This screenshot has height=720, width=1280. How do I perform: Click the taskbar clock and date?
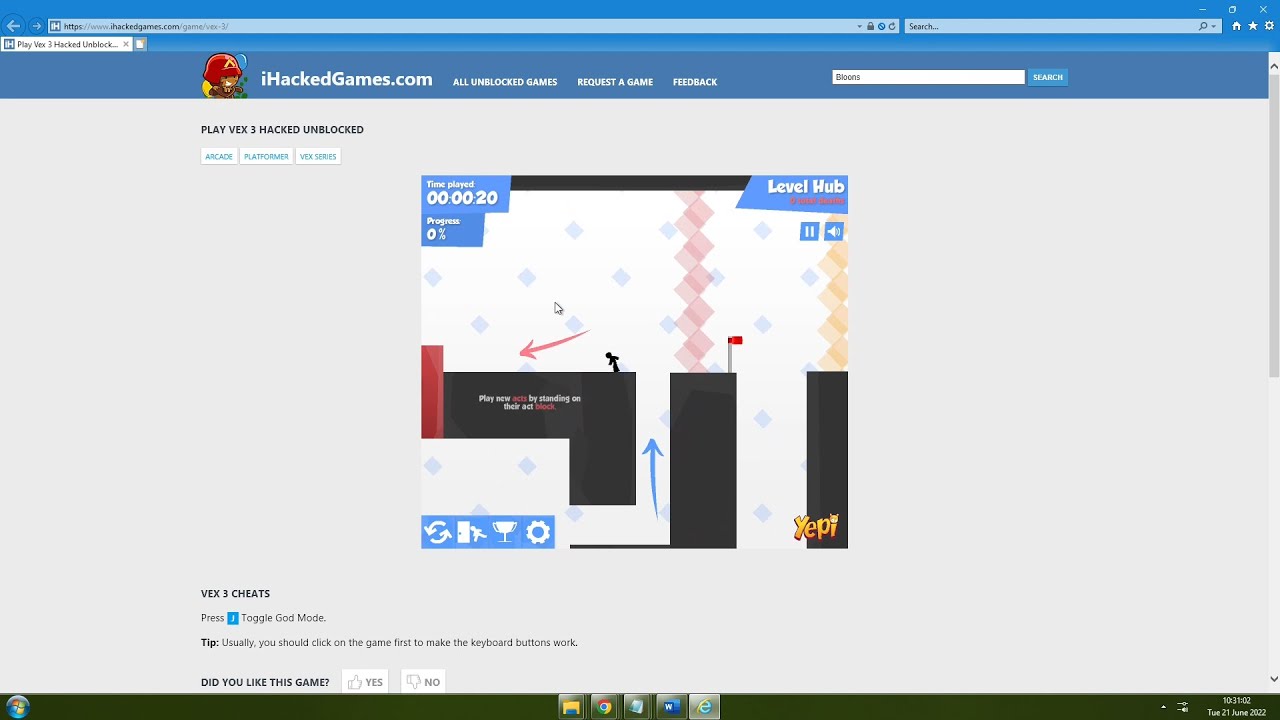[1236, 707]
